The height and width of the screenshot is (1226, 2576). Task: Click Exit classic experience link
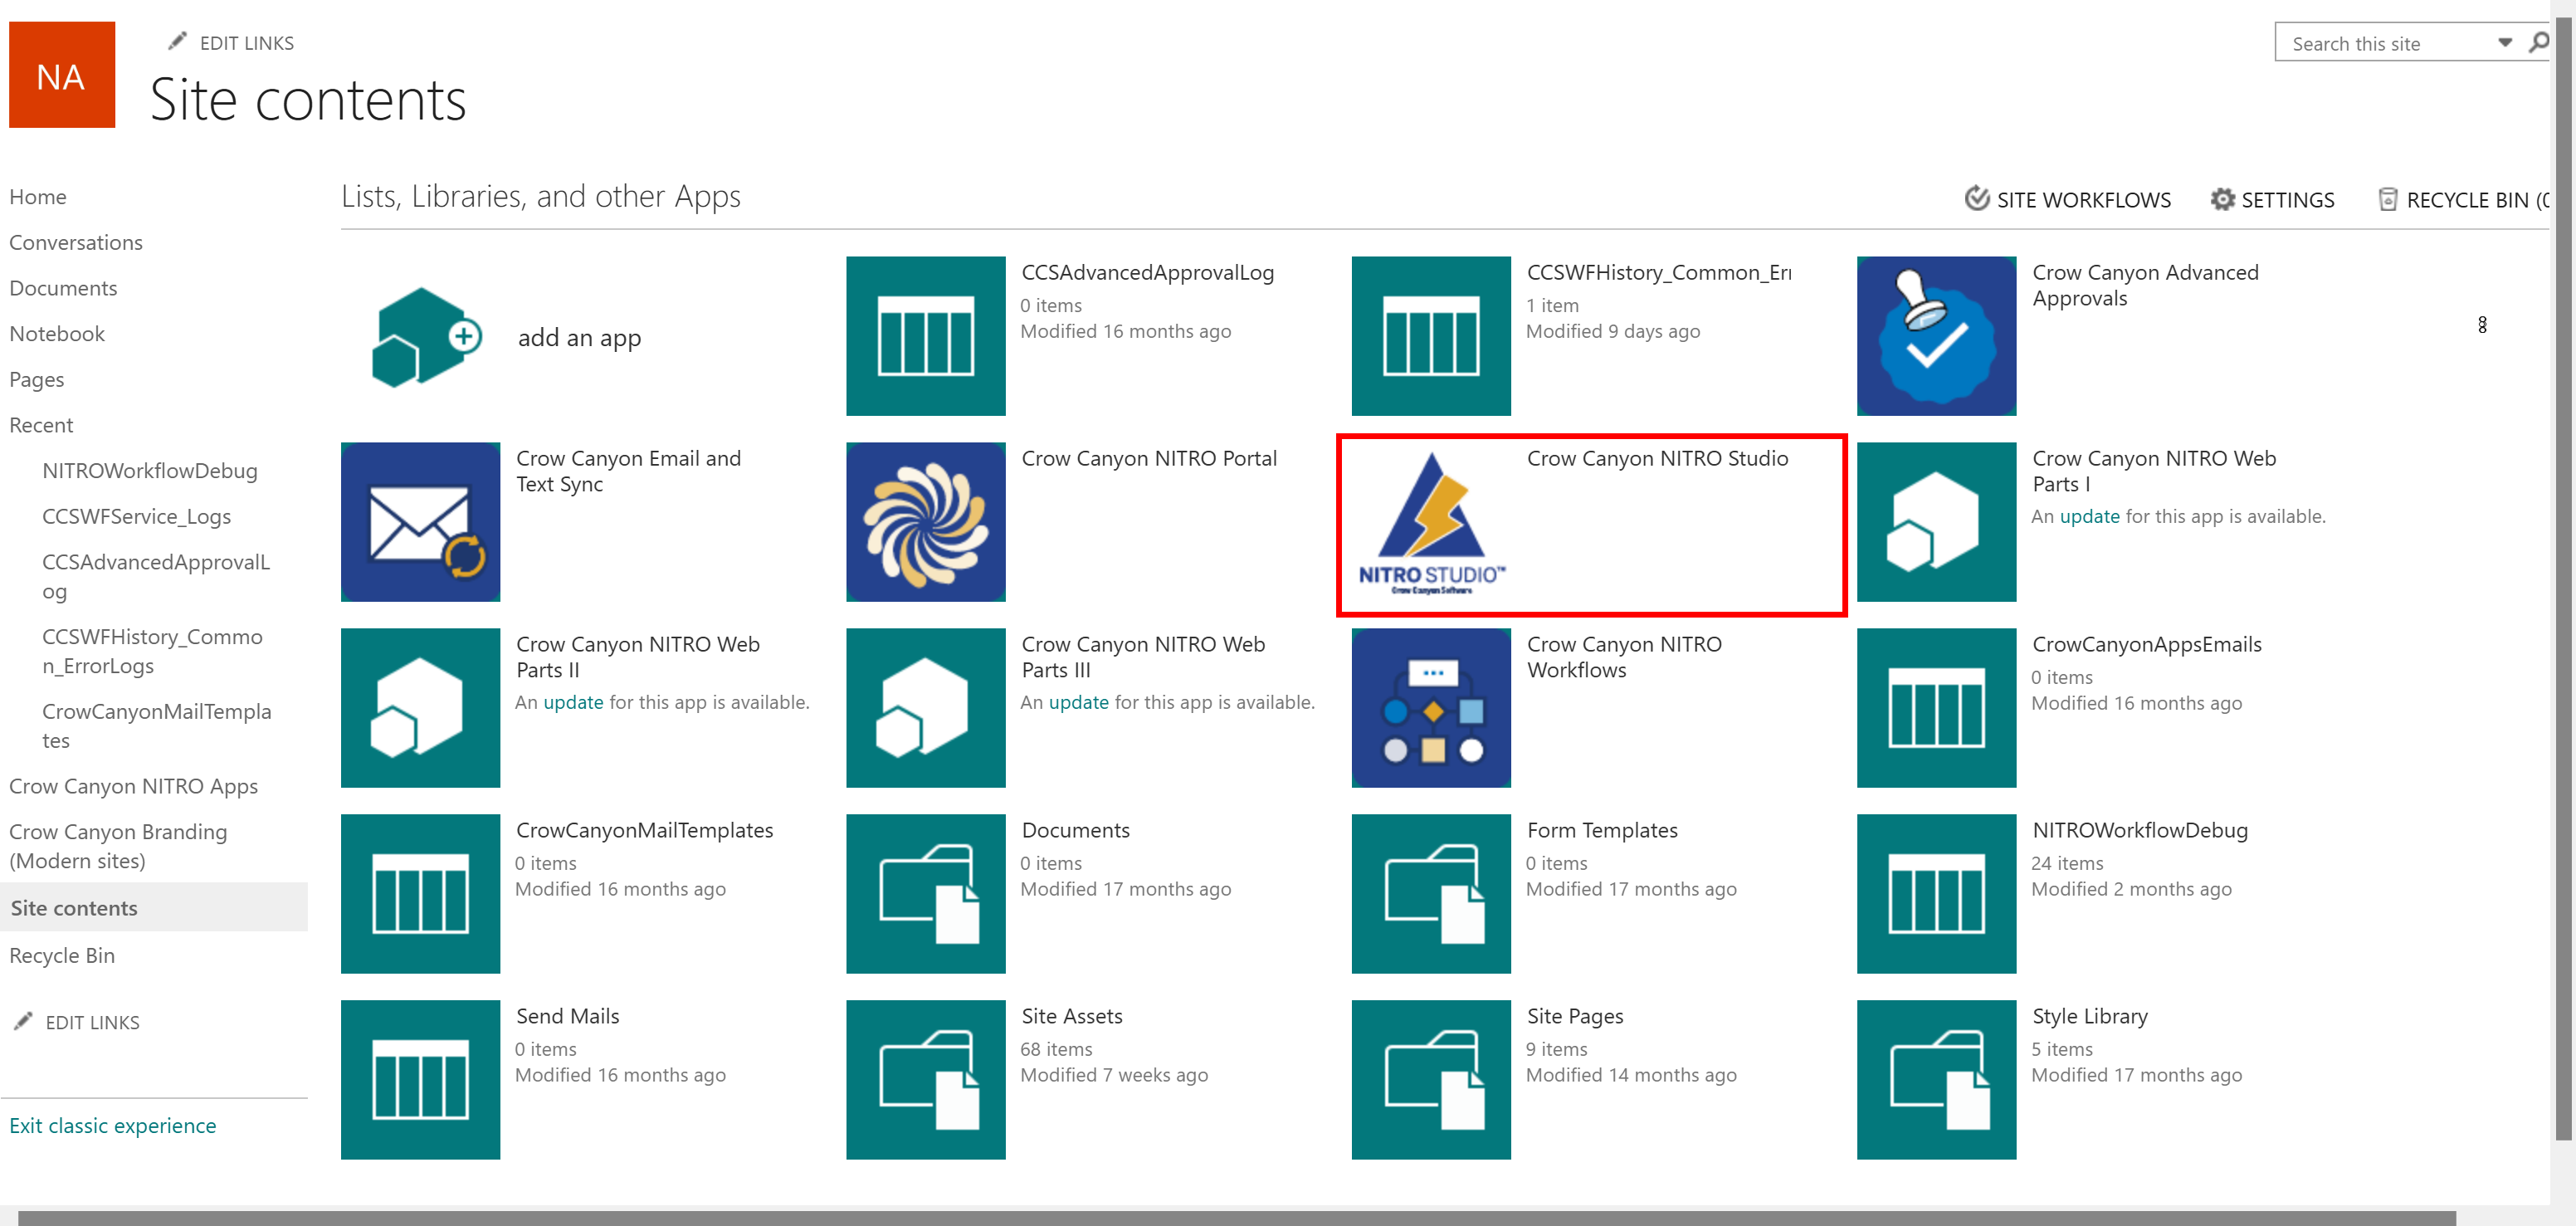coord(113,1126)
